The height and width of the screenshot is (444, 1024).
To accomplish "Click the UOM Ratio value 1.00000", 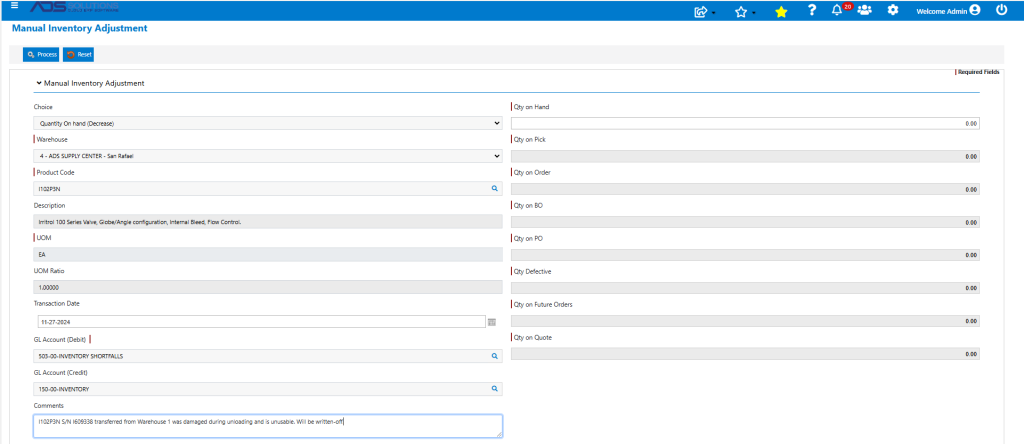I will coord(268,287).
